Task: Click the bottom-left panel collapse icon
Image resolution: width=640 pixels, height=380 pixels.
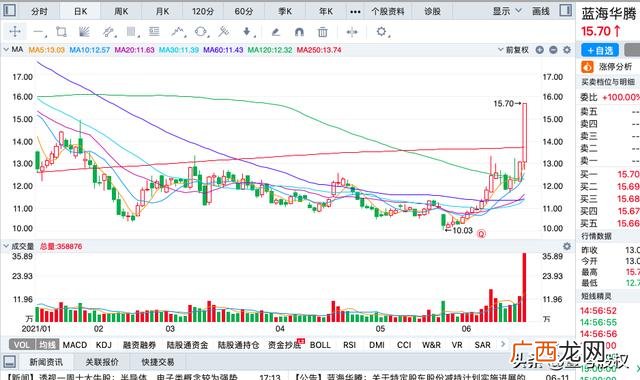Action: point(9,361)
